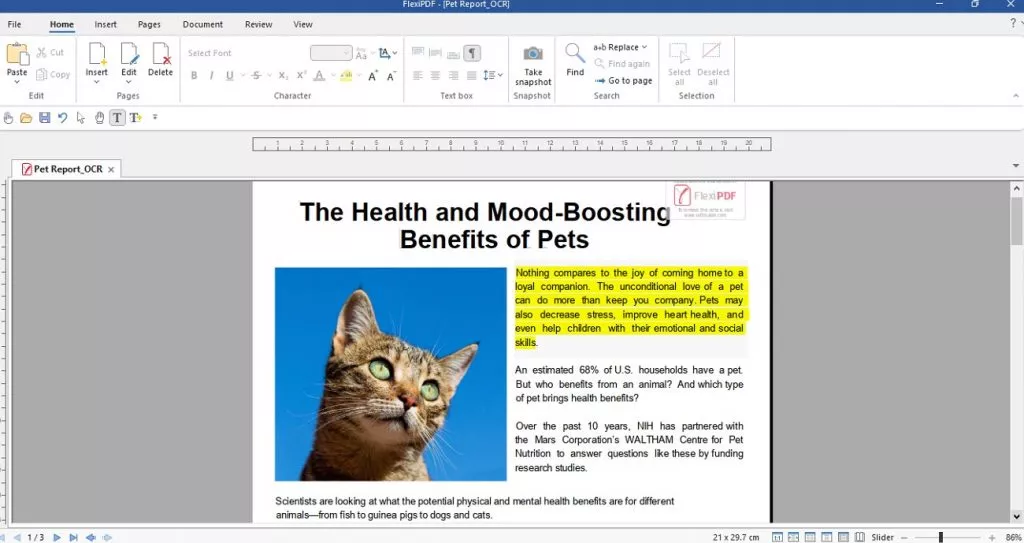The width and height of the screenshot is (1024, 543).
Task: Click the Cut scissors button
Action: click(x=50, y=52)
